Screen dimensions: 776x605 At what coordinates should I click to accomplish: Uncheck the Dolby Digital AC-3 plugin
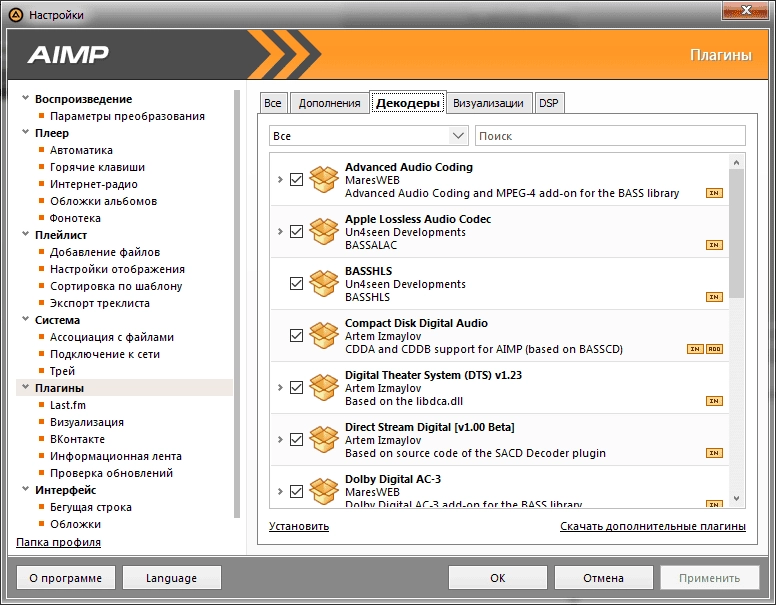click(296, 491)
